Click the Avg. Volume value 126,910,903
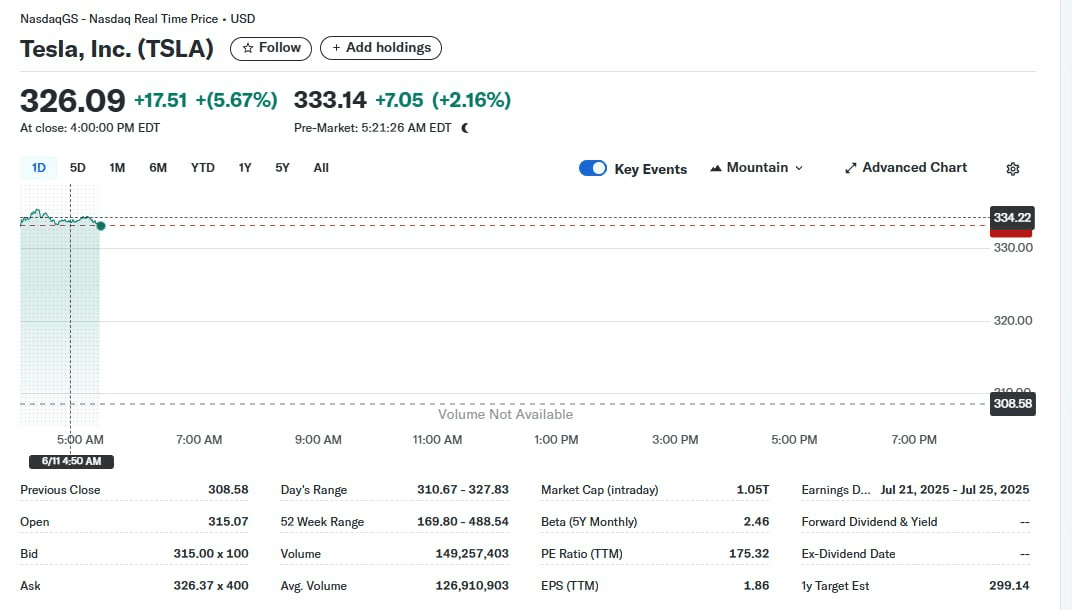The height and width of the screenshot is (610, 1072). pyautogui.click(x=472, y=585)
